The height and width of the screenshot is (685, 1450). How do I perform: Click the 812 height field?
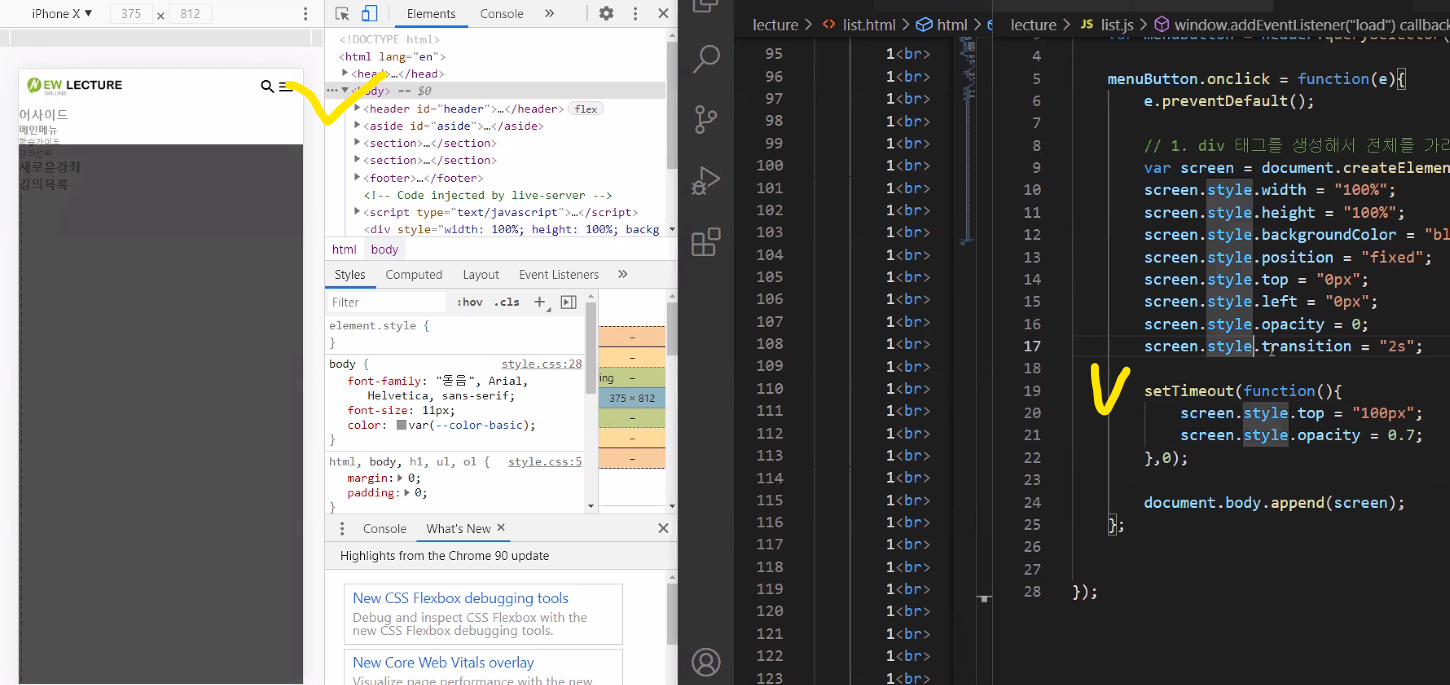191,14
